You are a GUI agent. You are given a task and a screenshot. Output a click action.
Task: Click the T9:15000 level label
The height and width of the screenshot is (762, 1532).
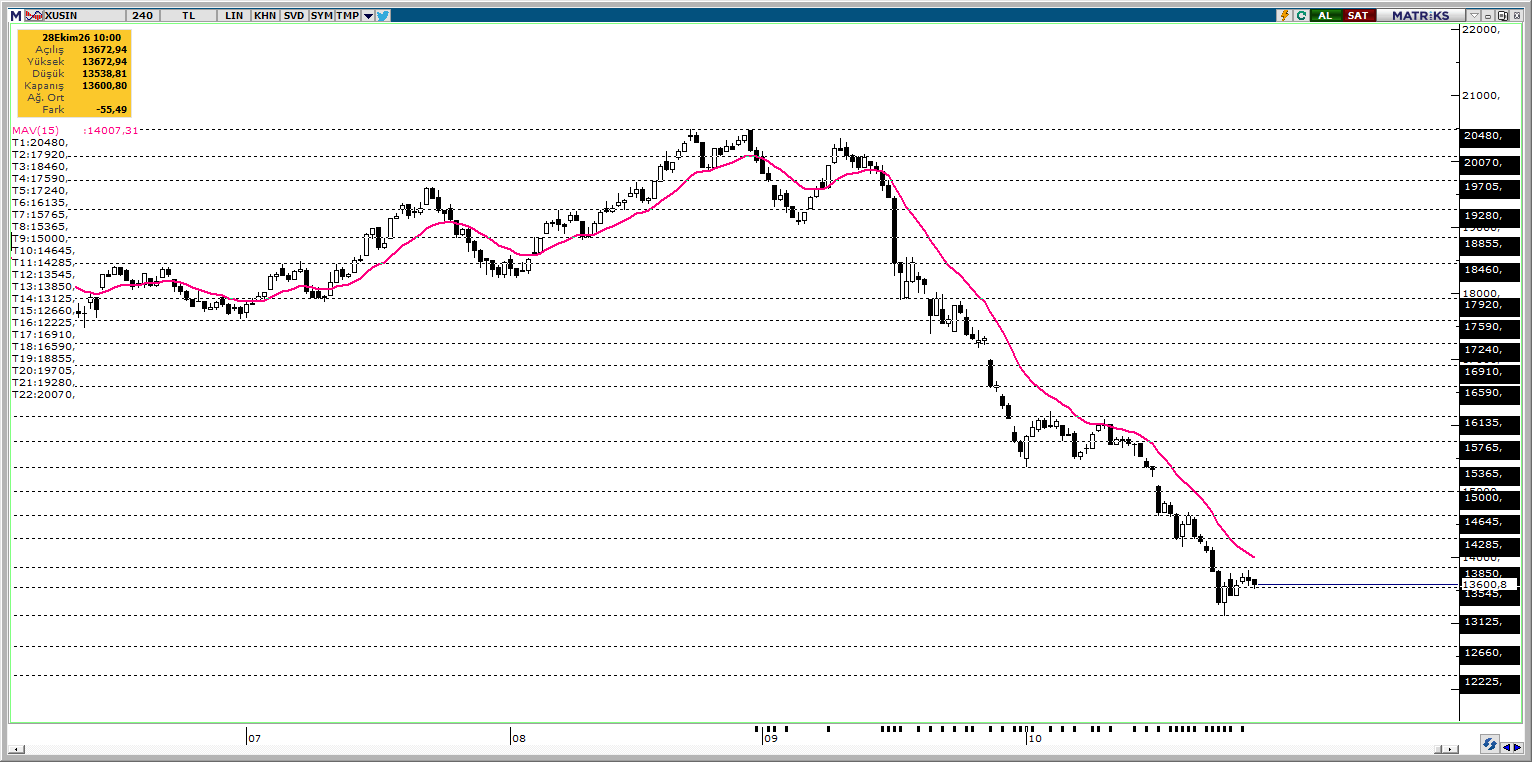click(40, 238)
